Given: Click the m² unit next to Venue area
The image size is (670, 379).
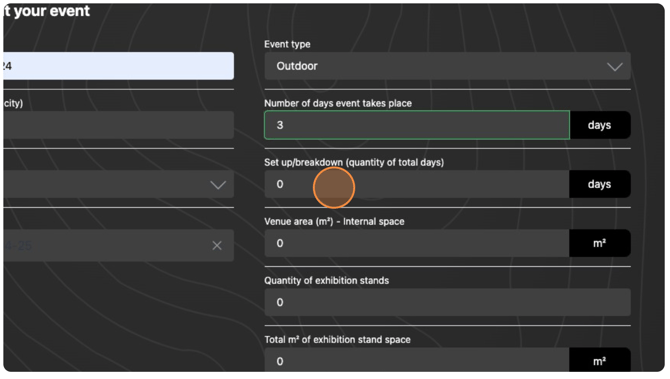Looking at the screenshot, I should [x=599, y=243].
